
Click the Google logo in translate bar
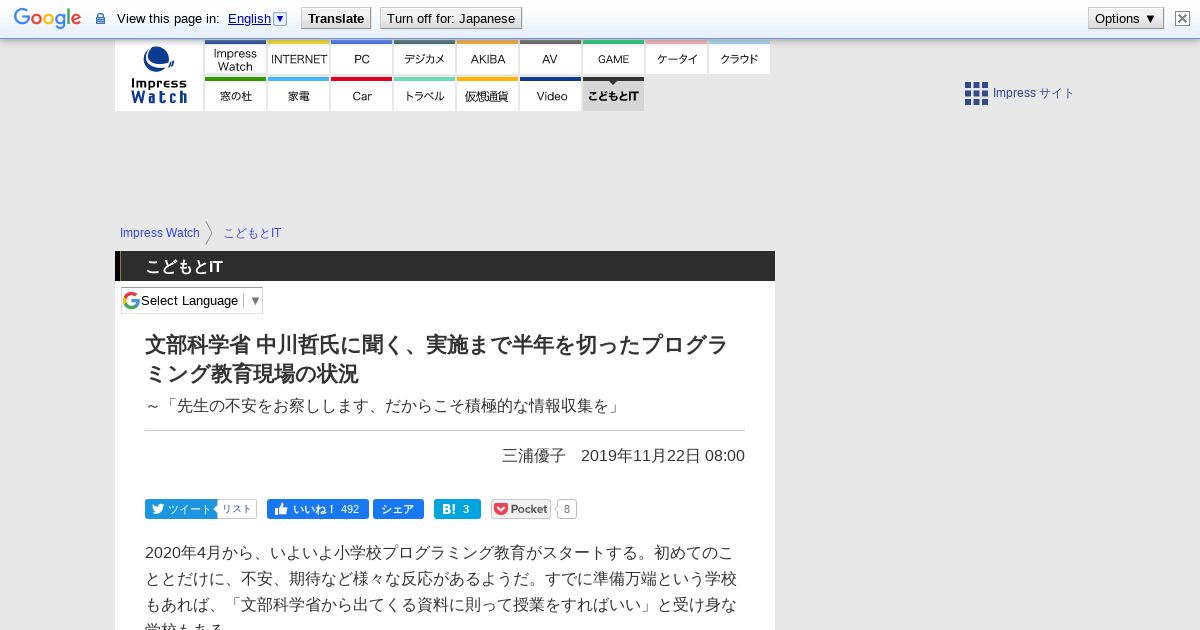(x=47, y=18)
